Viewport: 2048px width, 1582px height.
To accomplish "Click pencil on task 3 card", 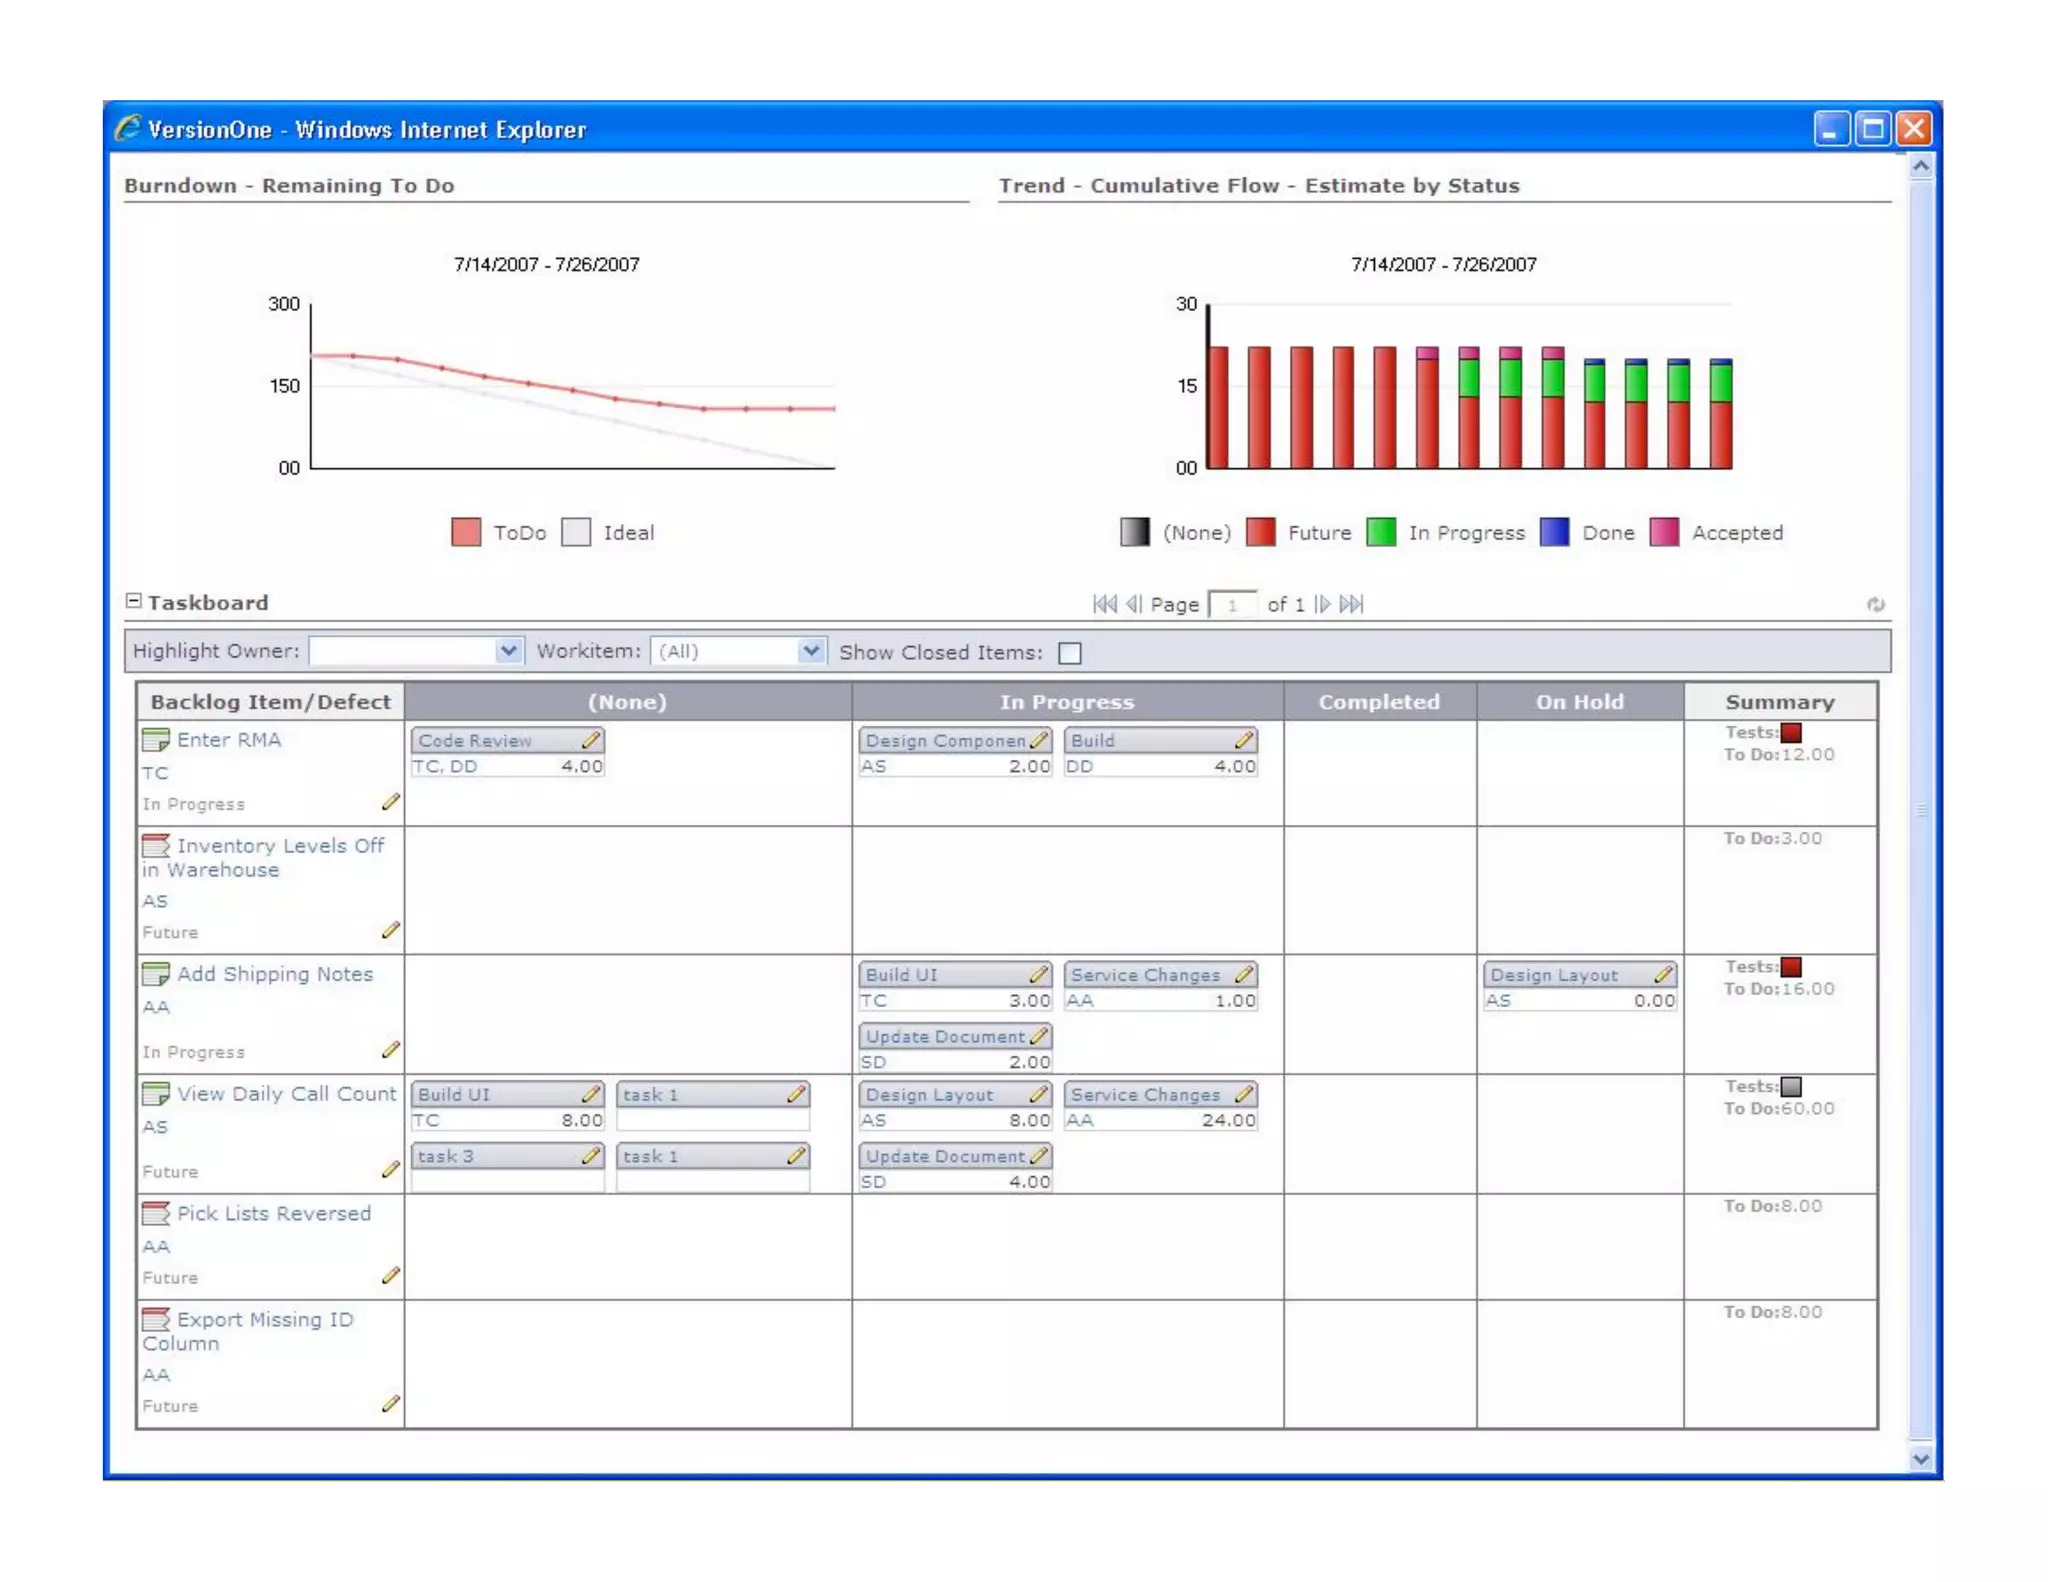I will [x=591, y=1156].
